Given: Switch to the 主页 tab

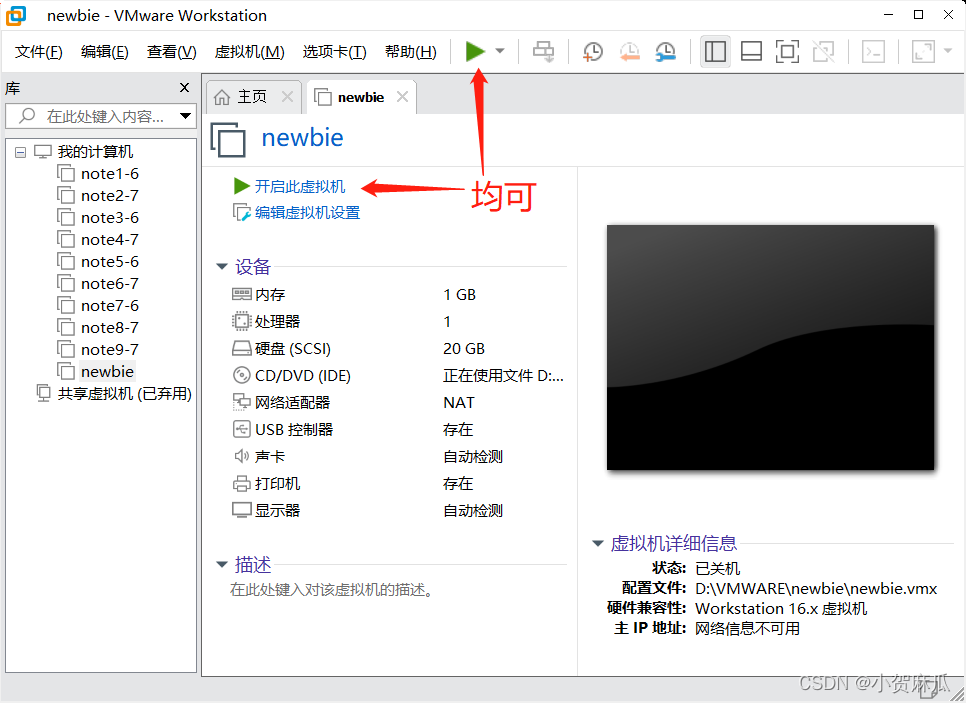Looking at the screenshot, I should tap(252, 97).
